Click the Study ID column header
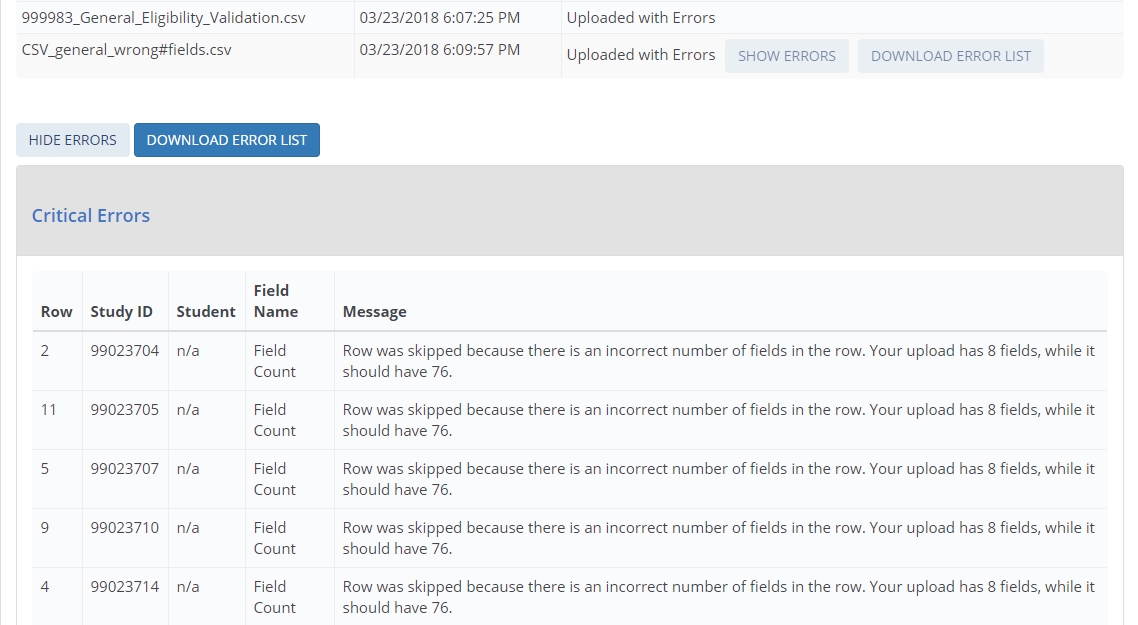 (x=121, y=312)
